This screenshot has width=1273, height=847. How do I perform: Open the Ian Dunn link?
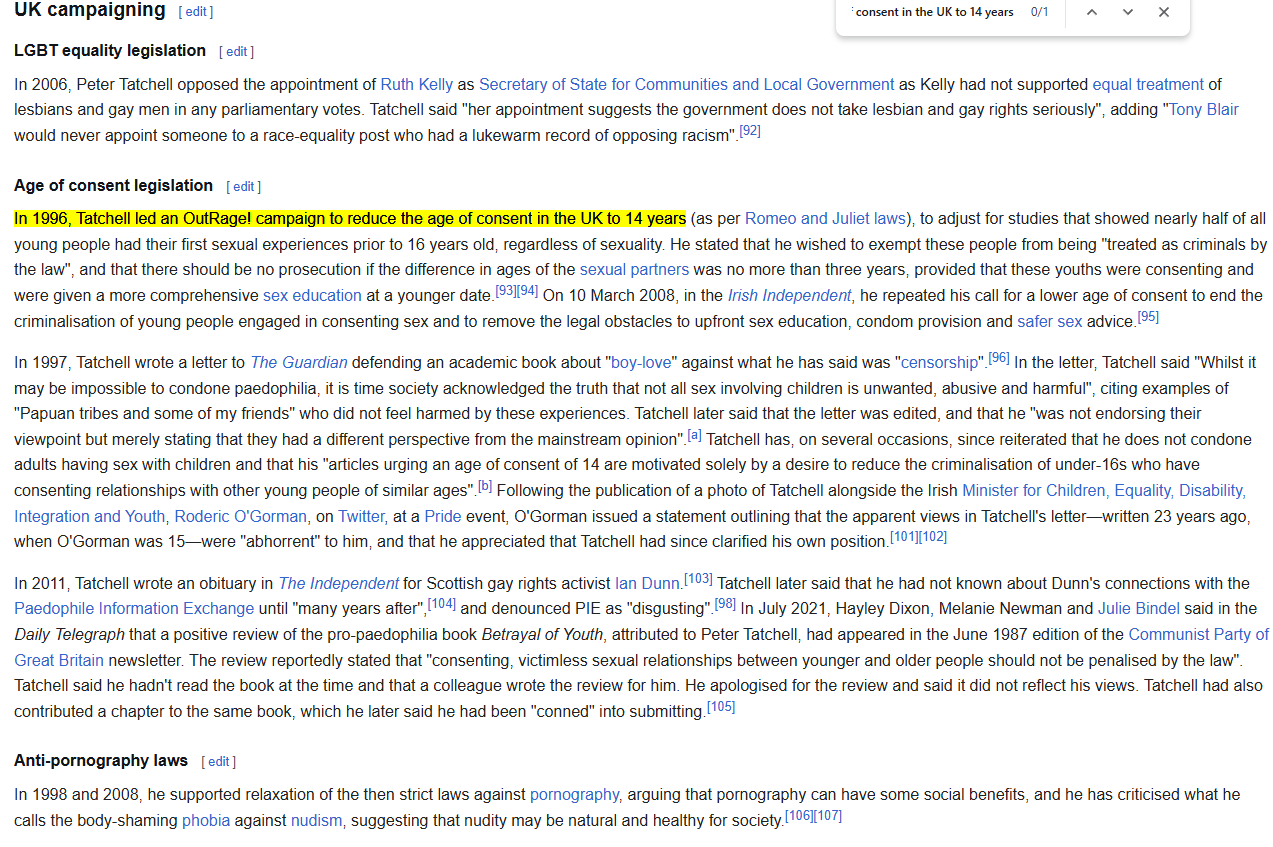(647, 584)
